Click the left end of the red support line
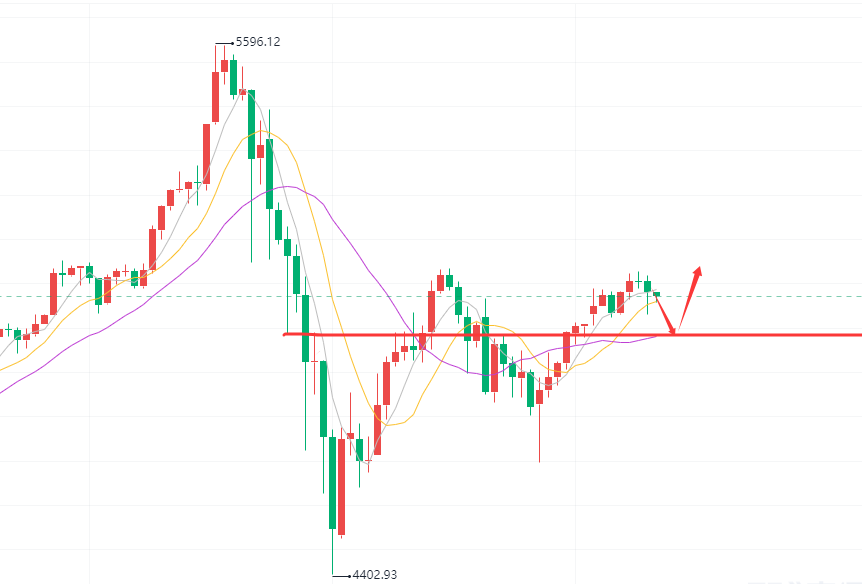The height and width of the screenshot is (584, 862). coord(287,334)
